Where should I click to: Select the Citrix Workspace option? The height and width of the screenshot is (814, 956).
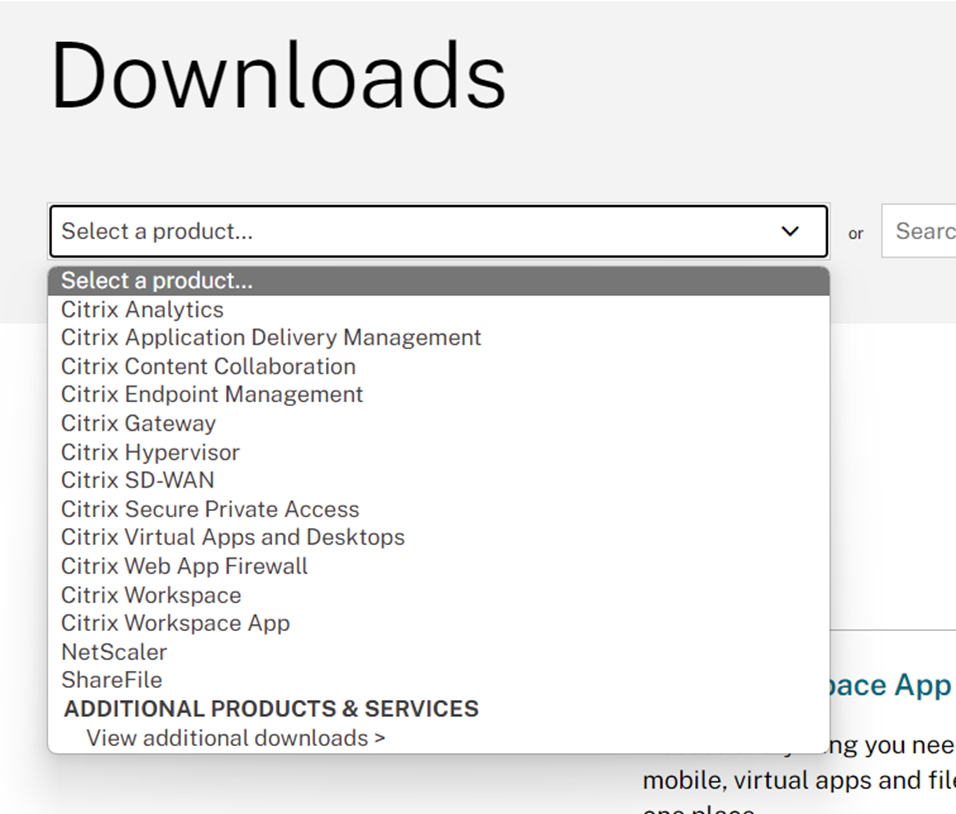tap(438, 595)
